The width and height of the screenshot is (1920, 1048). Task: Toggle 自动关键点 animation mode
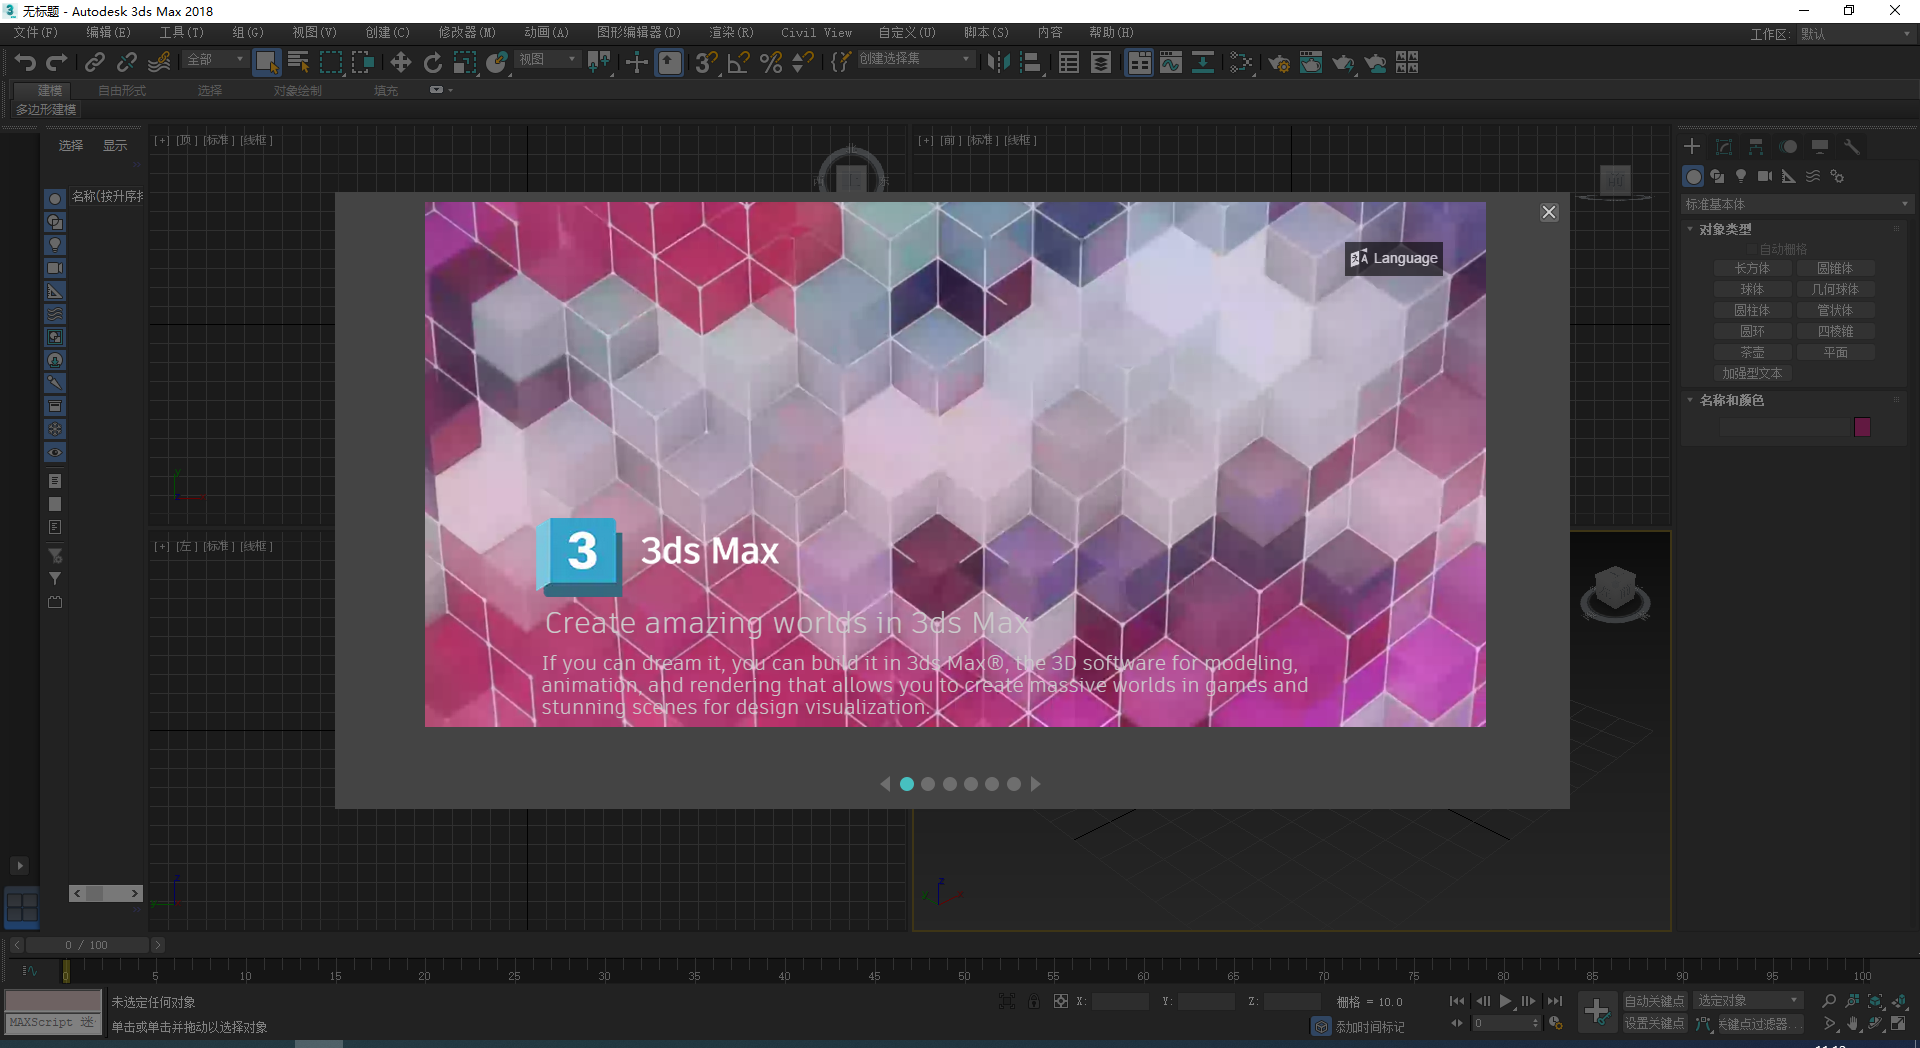coord(1654,1000)
